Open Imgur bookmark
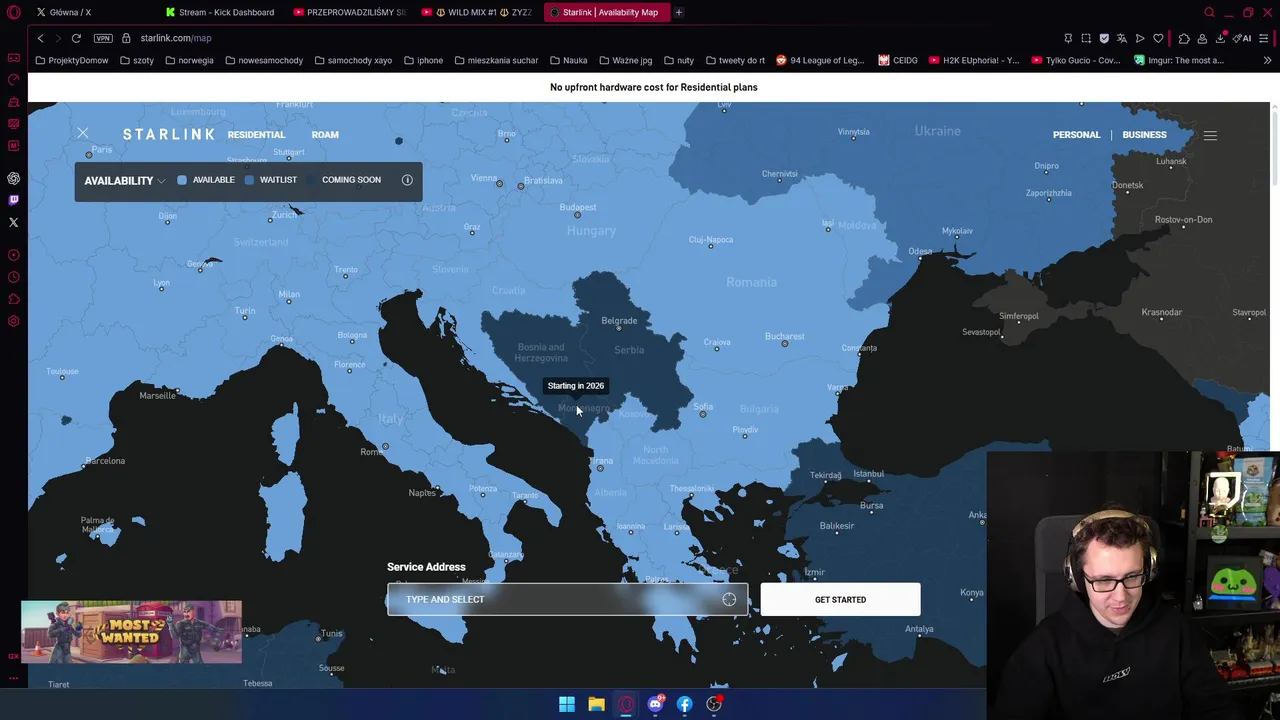Viewport: 1280px width, 720px height. (x=1179, y=60)
